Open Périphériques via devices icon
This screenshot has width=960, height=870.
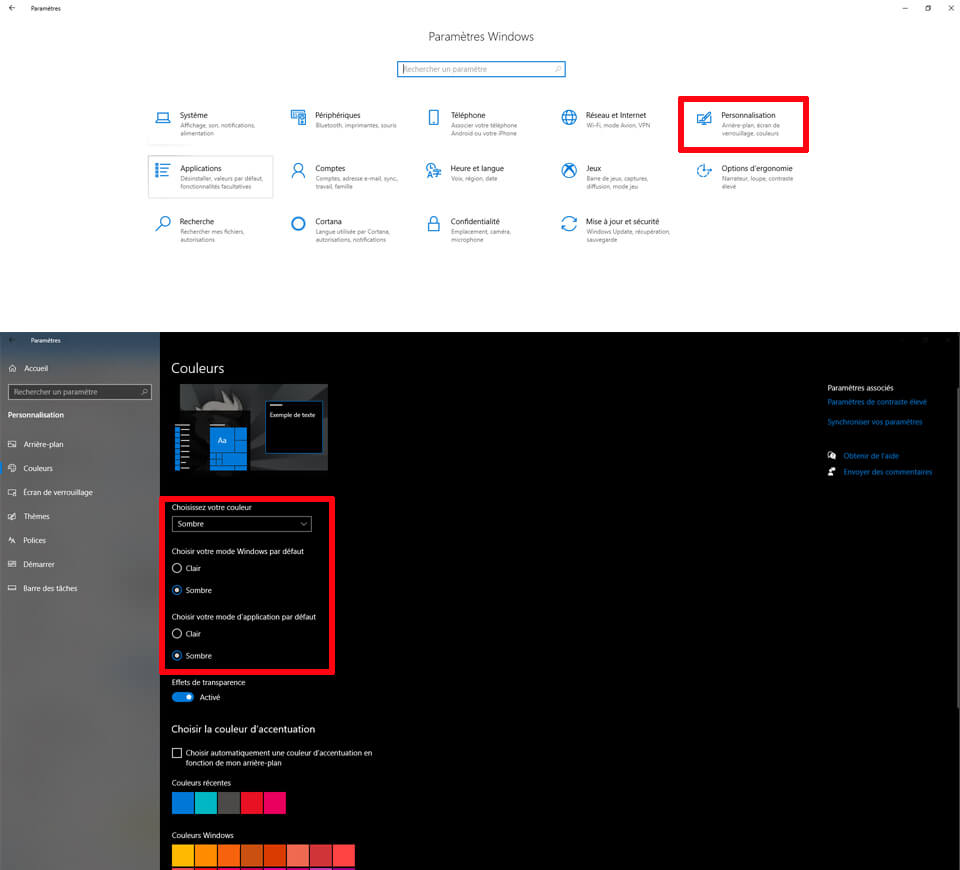tap(298, 117)
